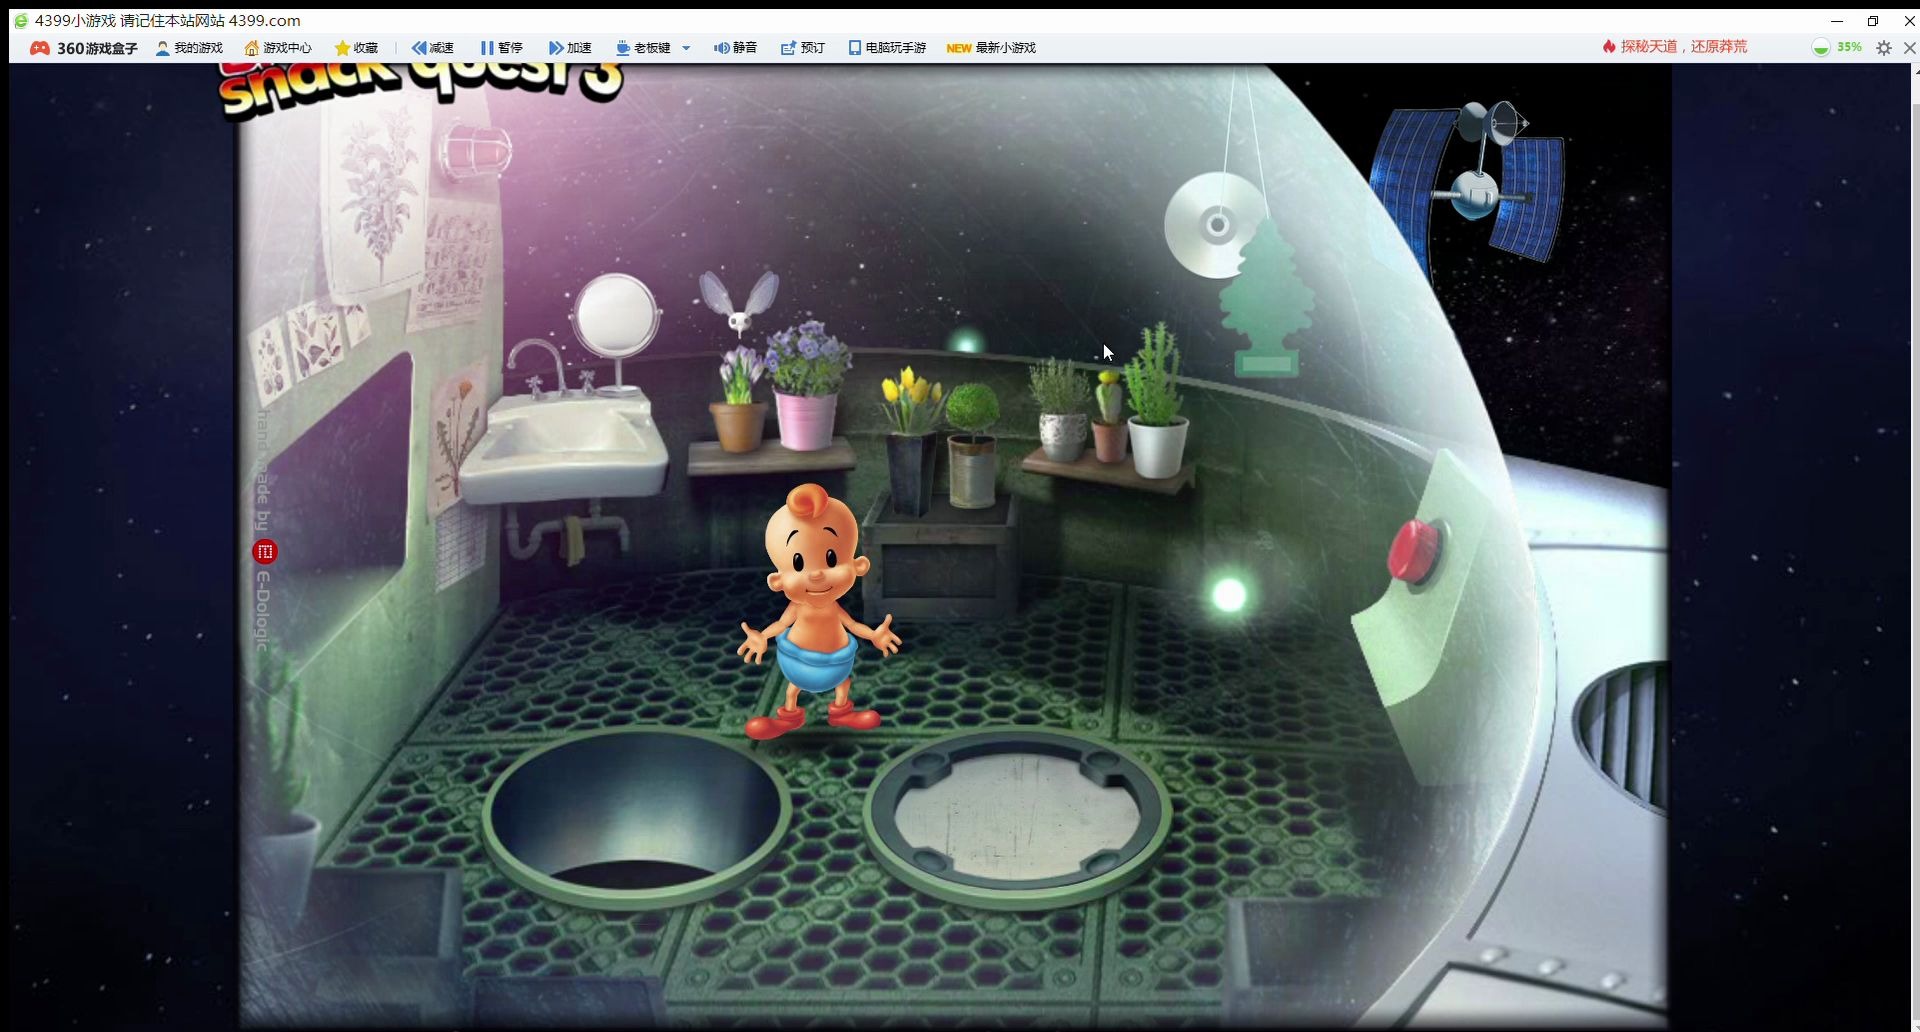Click the botanical poster on wall
This screenshot has width=1920, height=1032.
(377, 198)
